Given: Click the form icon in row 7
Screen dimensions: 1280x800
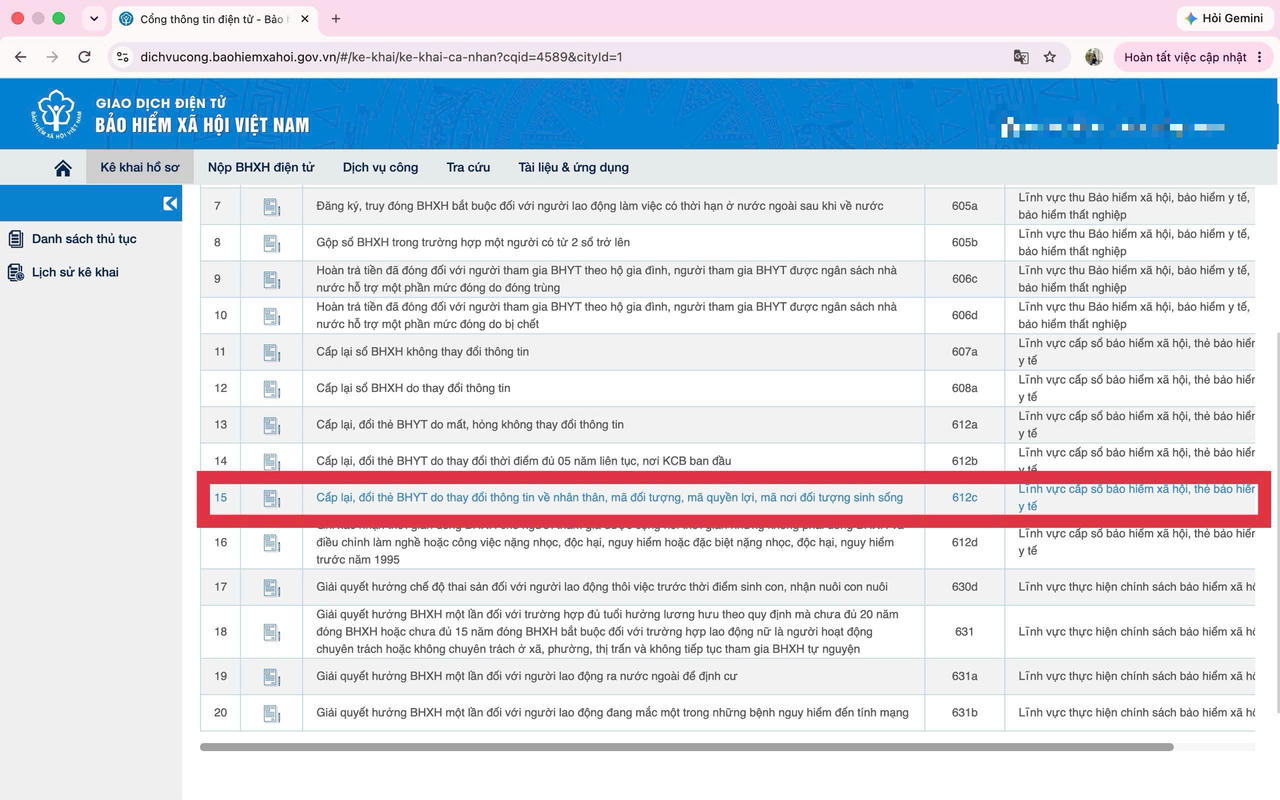Looking at the screenshot, I should pyautogui.click(x=272, y=207).
